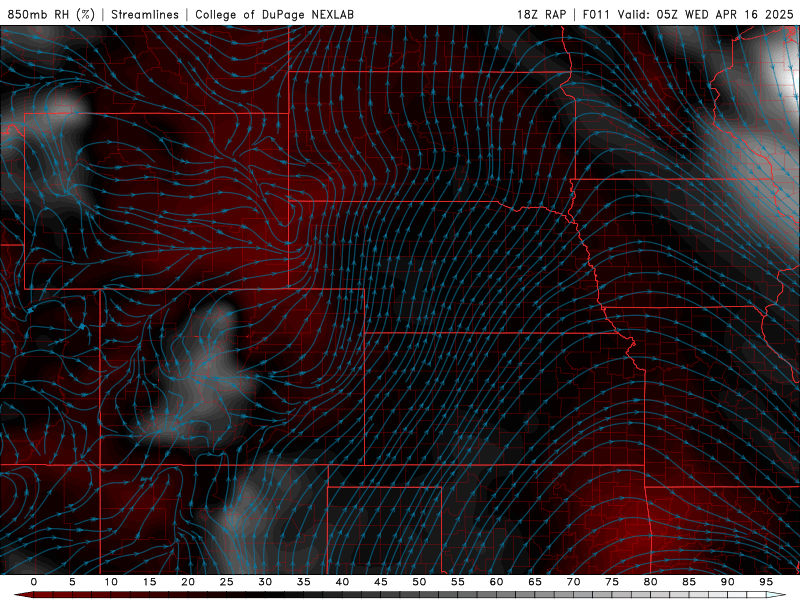Click the "50" color scale label

(x=419, y=582)
